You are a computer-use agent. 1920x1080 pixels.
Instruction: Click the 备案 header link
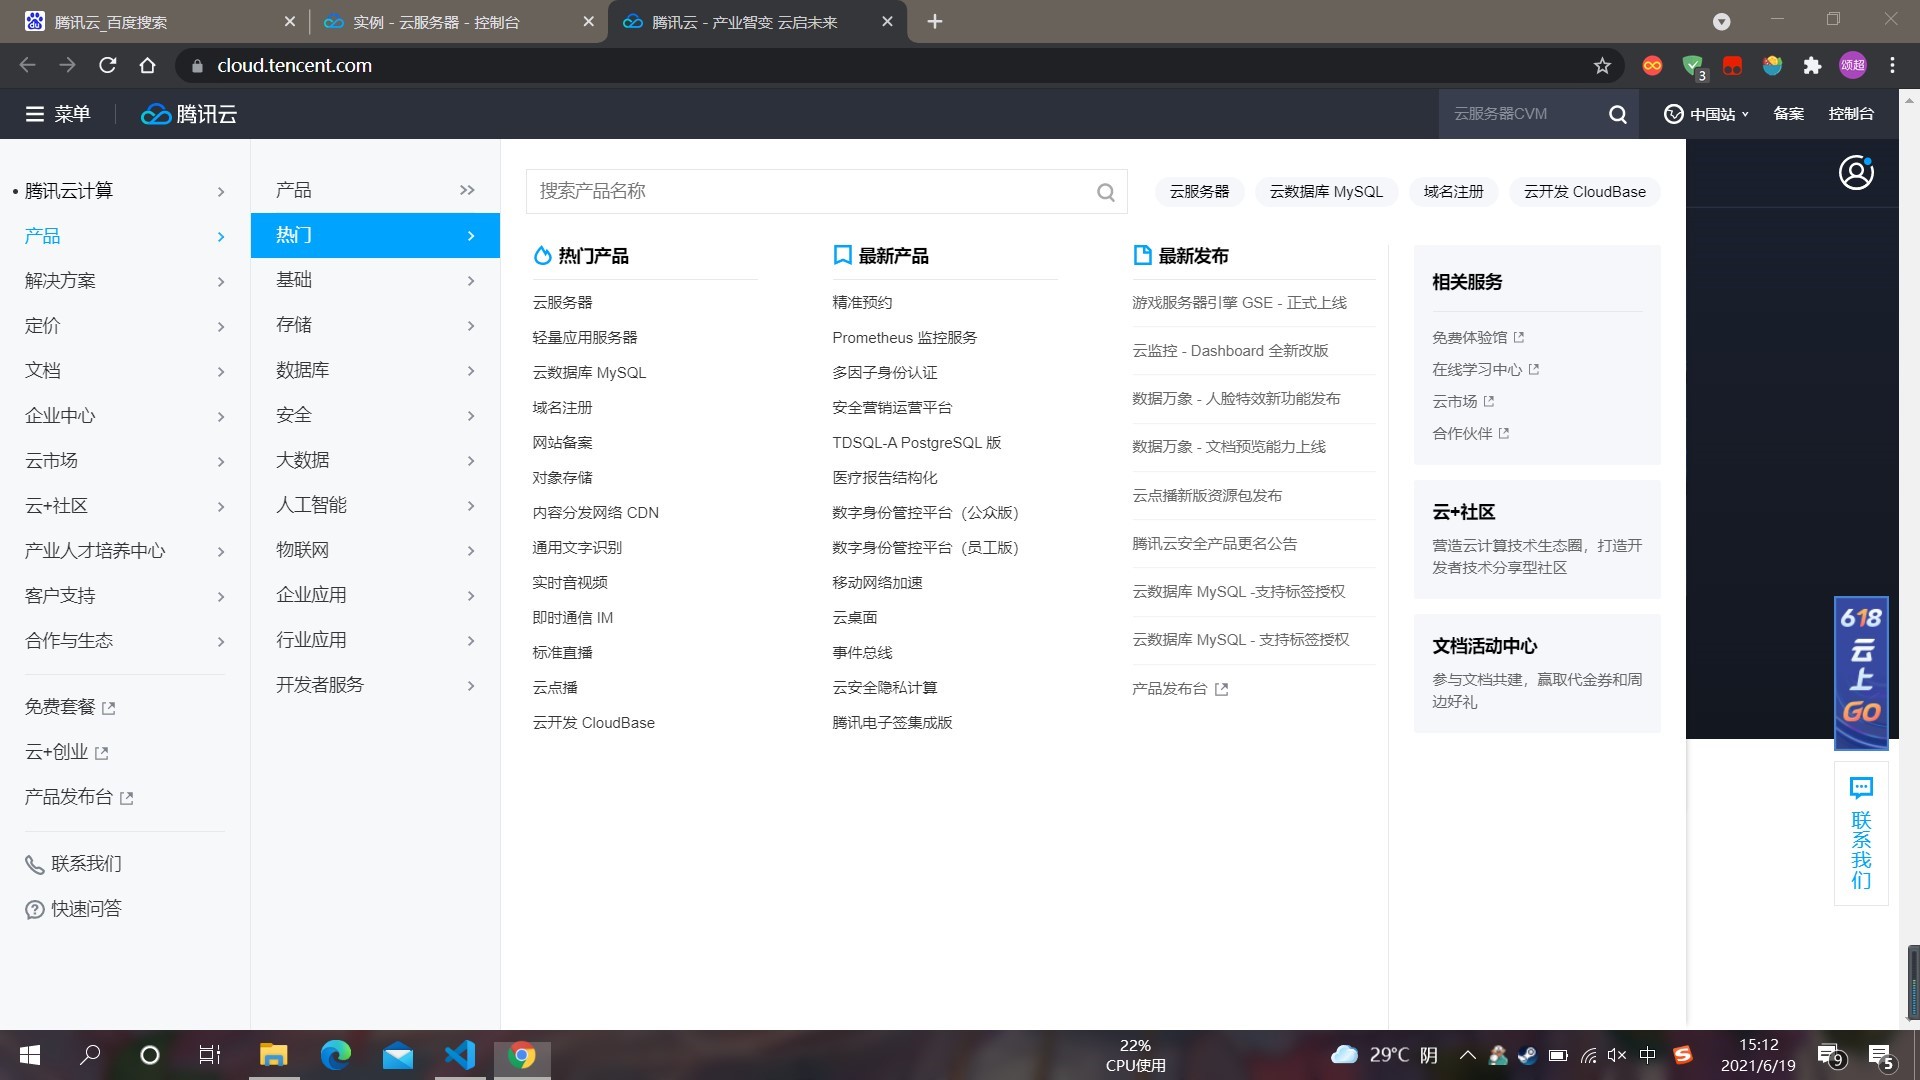1788,114
